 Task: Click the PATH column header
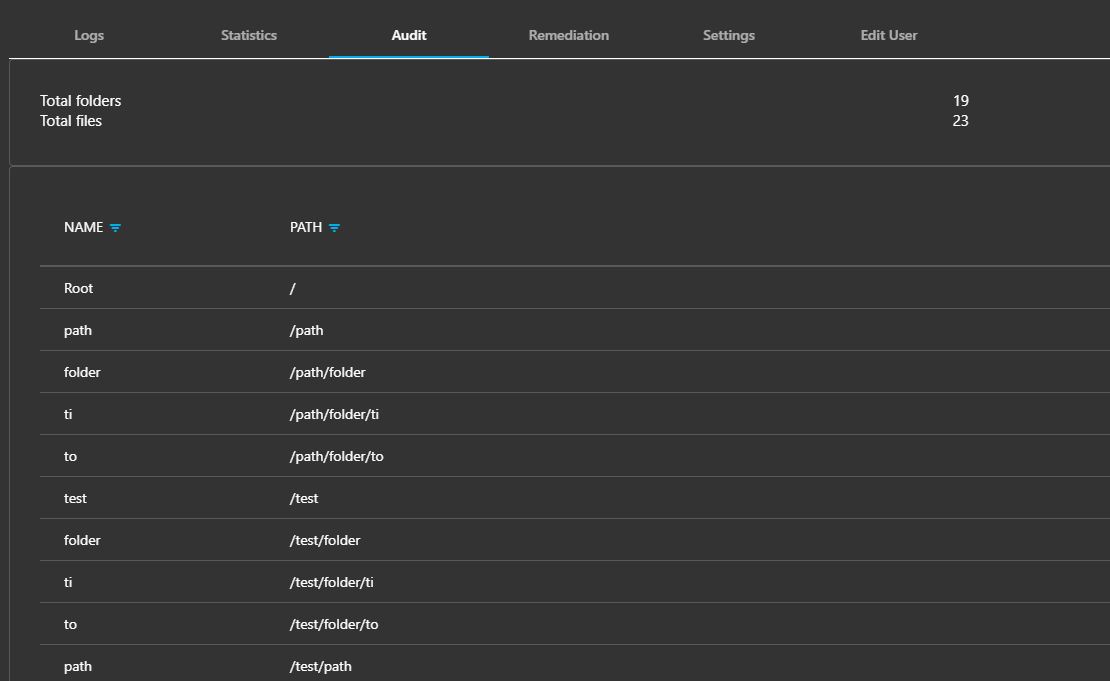pyautogui.click(x=306, y=227)
